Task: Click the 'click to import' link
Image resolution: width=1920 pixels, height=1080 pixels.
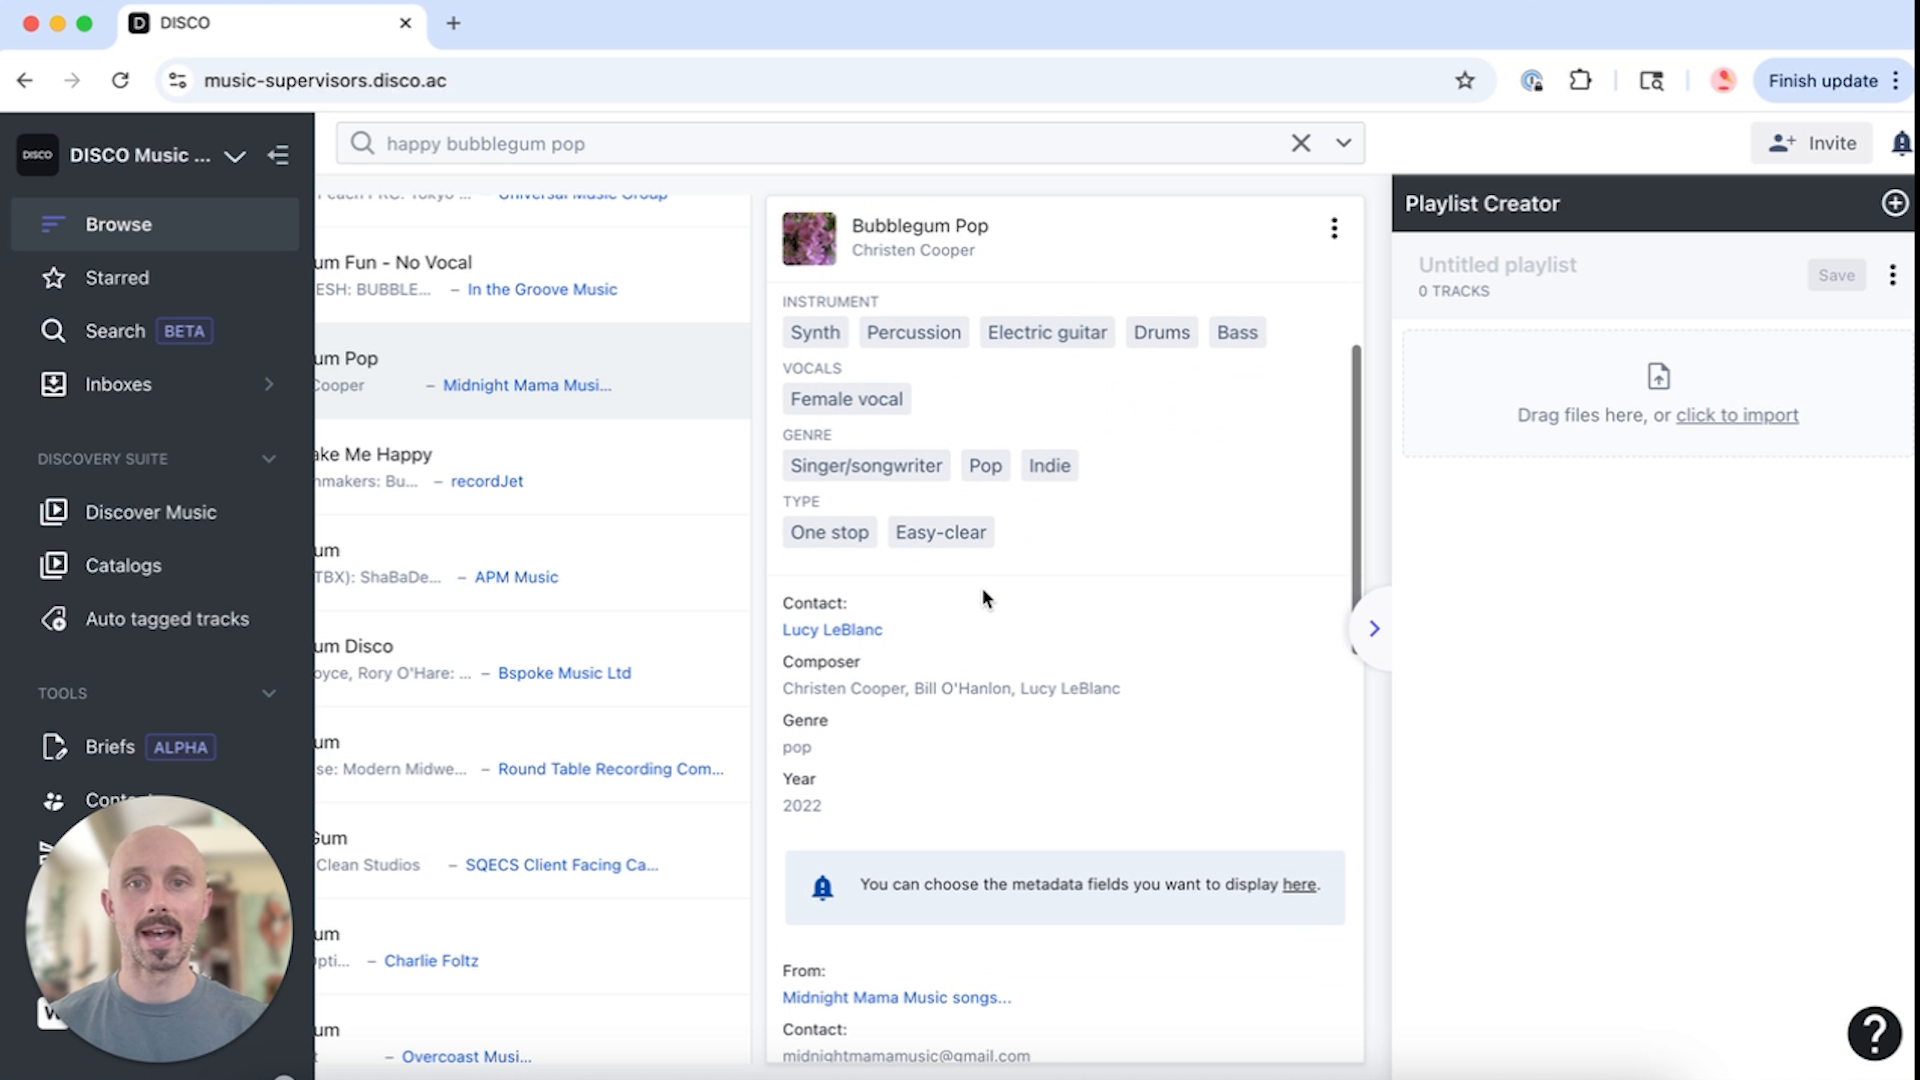Action: [x=1737, y=415]
